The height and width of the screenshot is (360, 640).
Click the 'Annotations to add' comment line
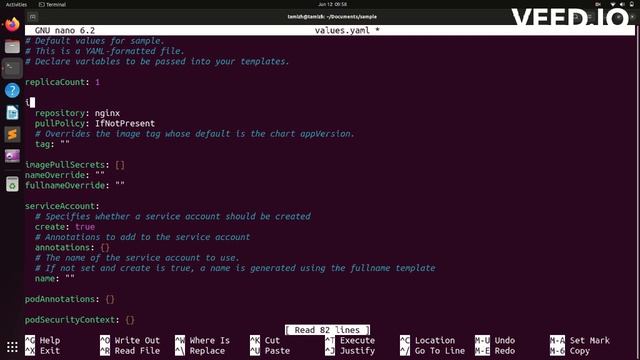tap(142, 237)
